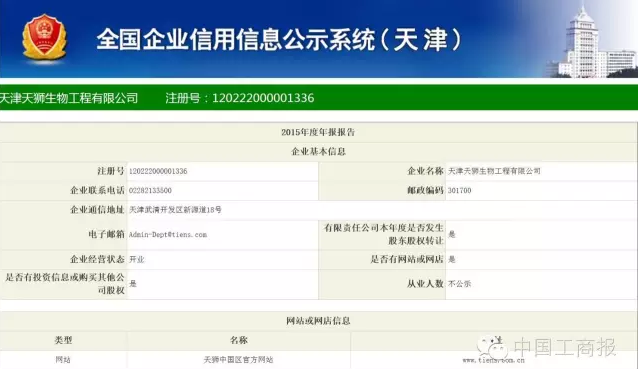Image resolution: width=639 pixels, height=369 pixels.
Task: Select company name 天津天狮生物工程有限公司 in green bar
Action: (69, 98)
